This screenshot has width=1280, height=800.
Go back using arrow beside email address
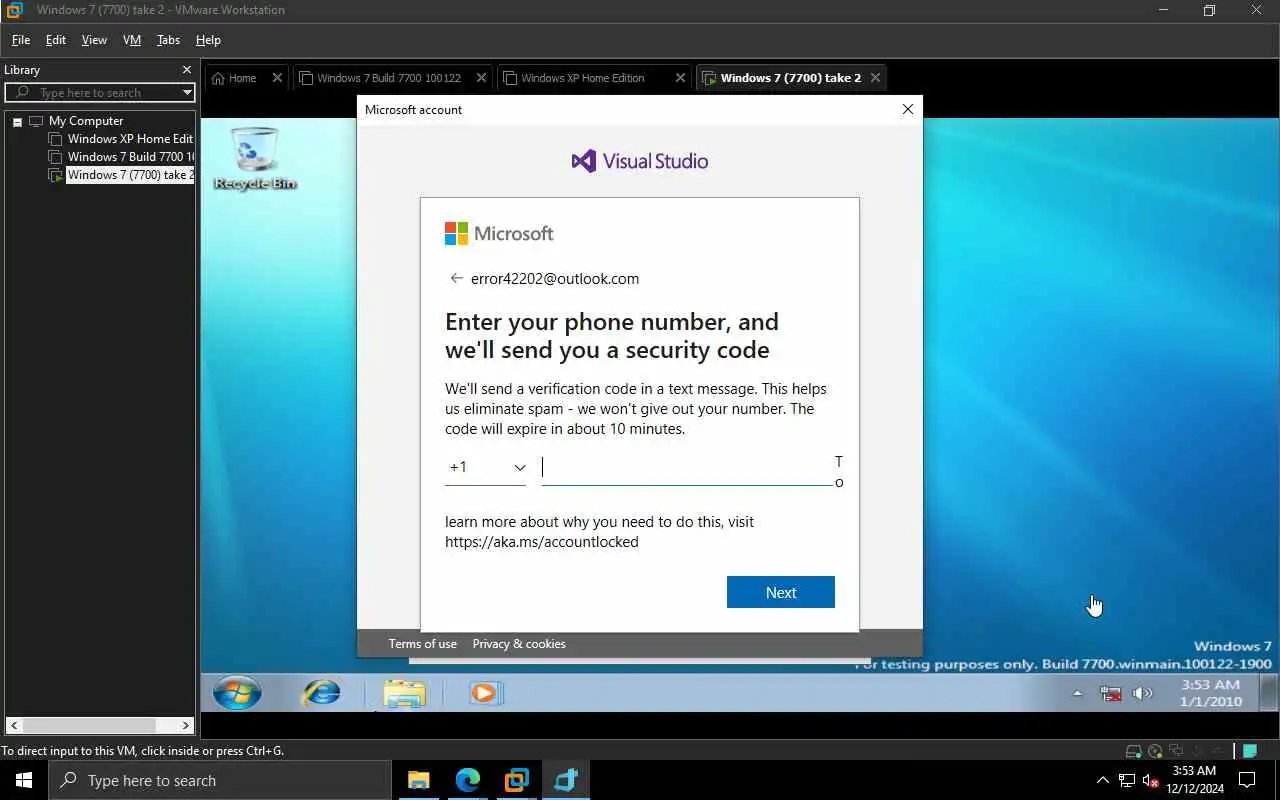point(456,279)
